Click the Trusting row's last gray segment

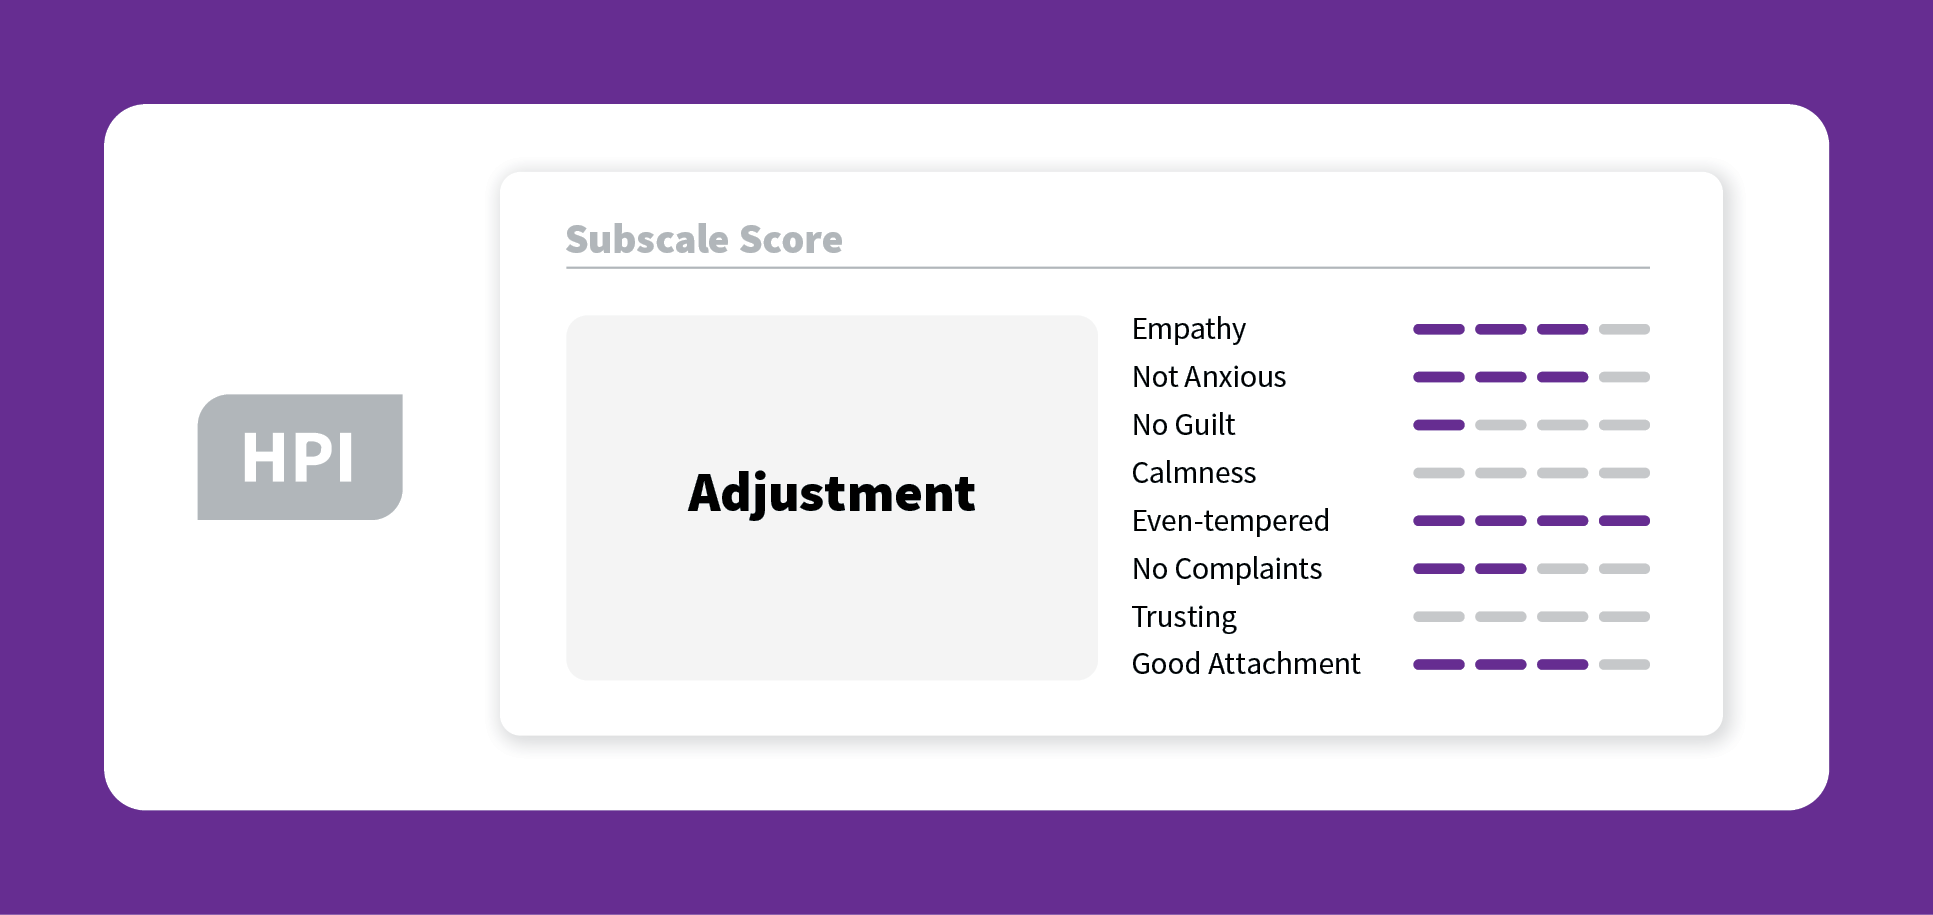tap(1624, 617)
